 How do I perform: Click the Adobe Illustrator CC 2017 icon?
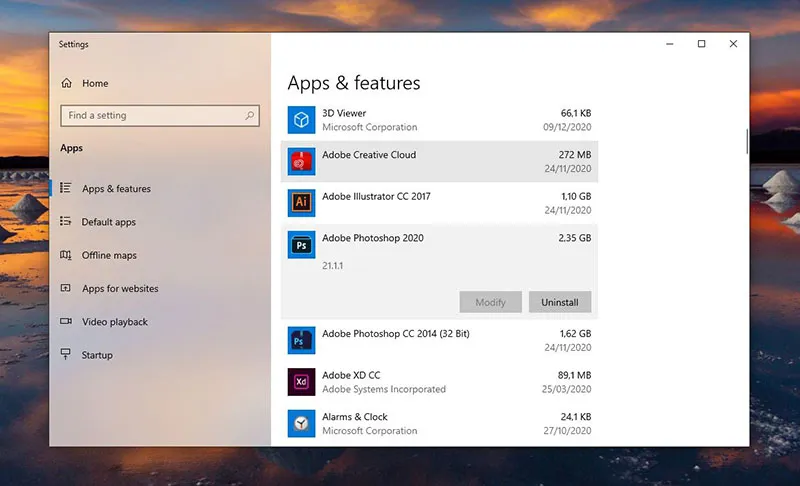(x=301, y=203)
